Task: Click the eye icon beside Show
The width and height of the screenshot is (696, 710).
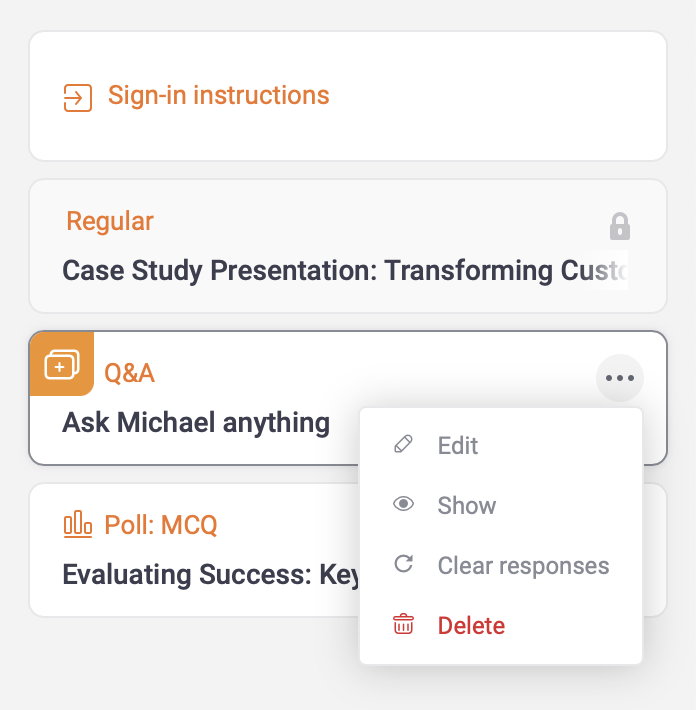Action: 403,504
